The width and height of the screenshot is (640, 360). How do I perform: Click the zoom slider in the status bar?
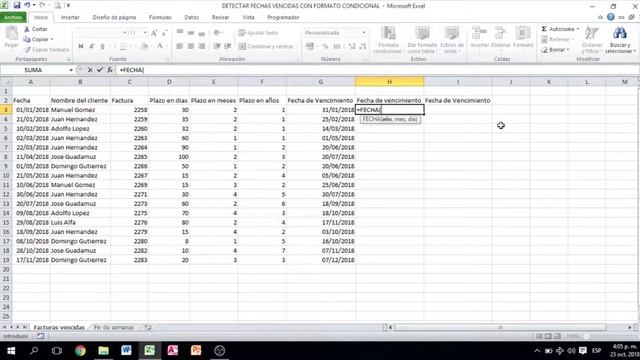[x=586, y=336]
